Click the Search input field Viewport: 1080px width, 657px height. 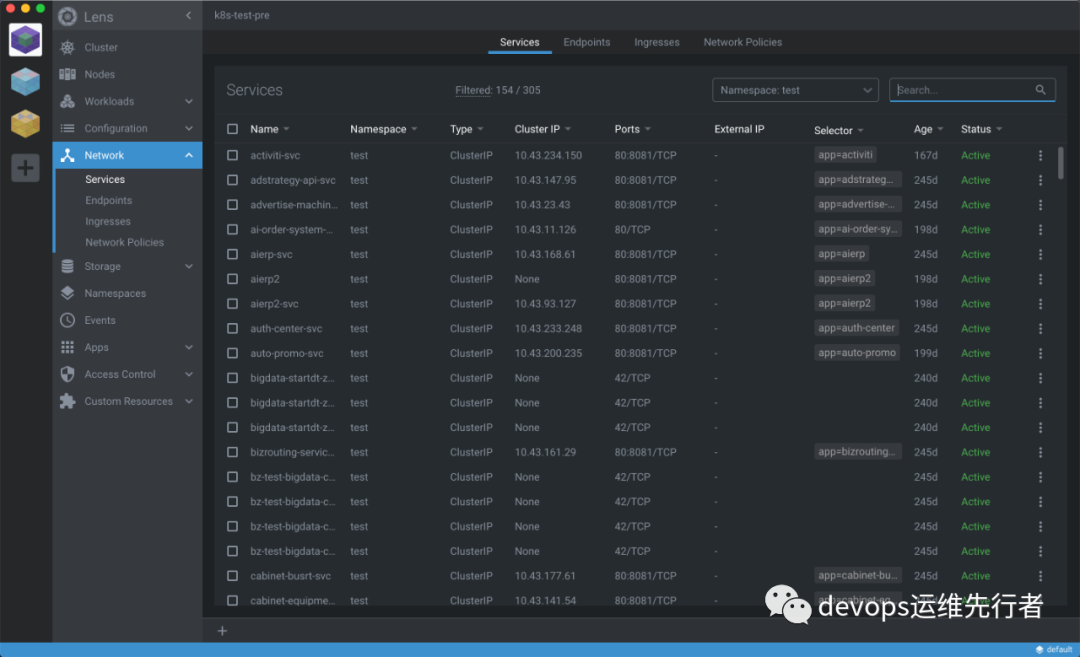(960, 90)
